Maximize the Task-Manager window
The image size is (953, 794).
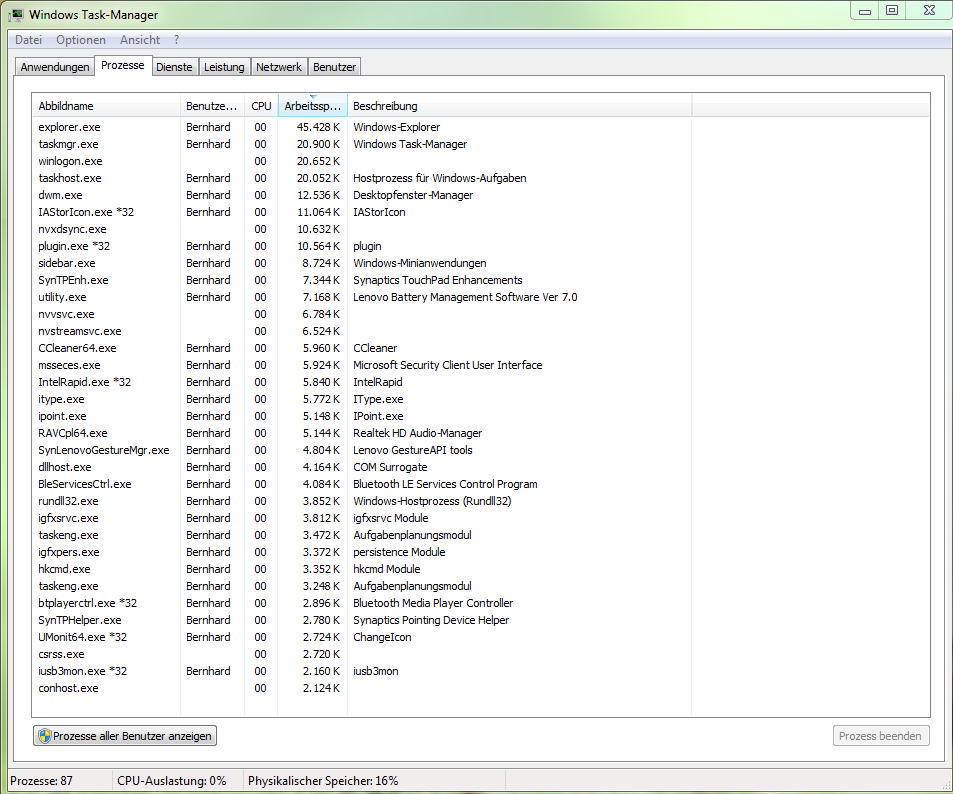coord(892,10)
